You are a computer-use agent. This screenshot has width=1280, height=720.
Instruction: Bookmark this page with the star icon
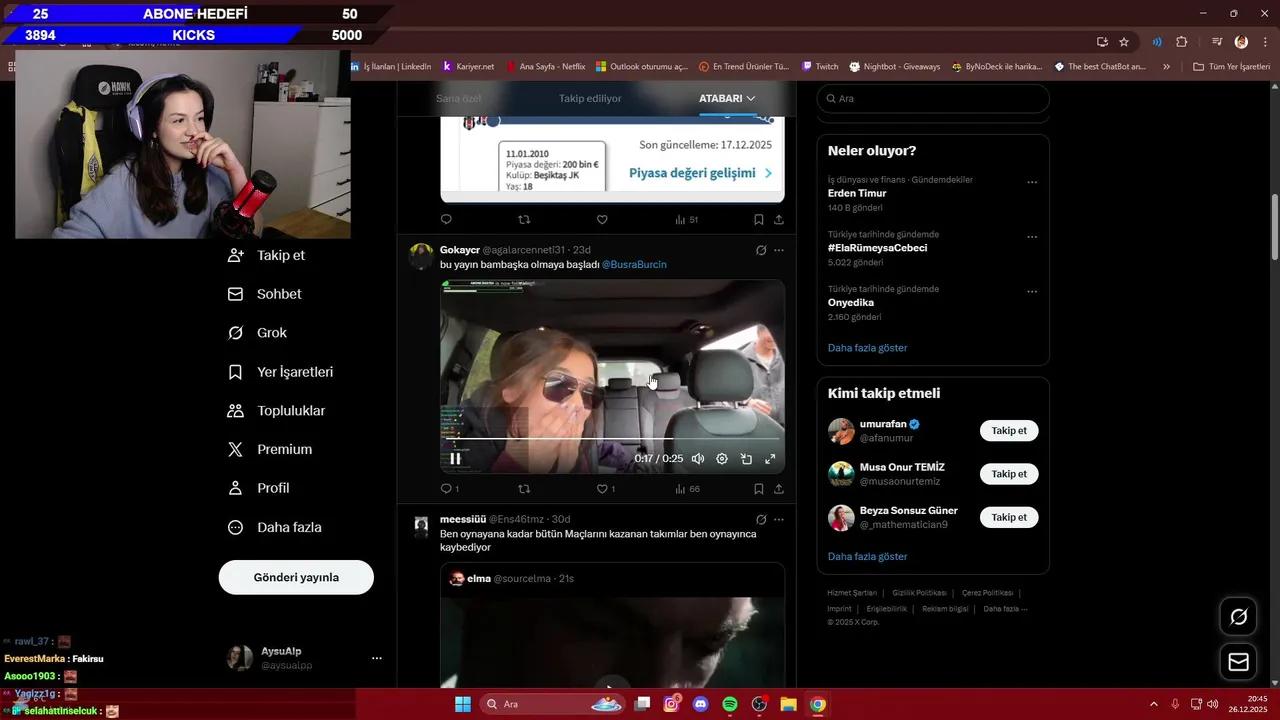click(x=1124, y=42)
